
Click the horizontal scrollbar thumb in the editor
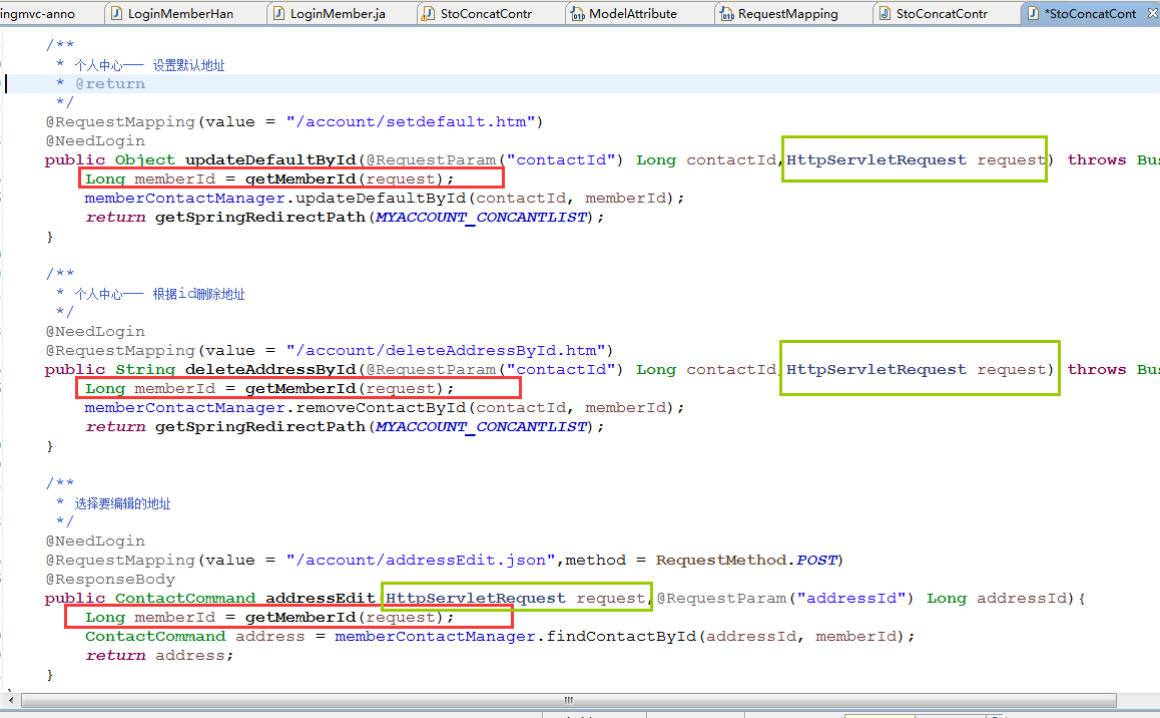click(568, 700)
